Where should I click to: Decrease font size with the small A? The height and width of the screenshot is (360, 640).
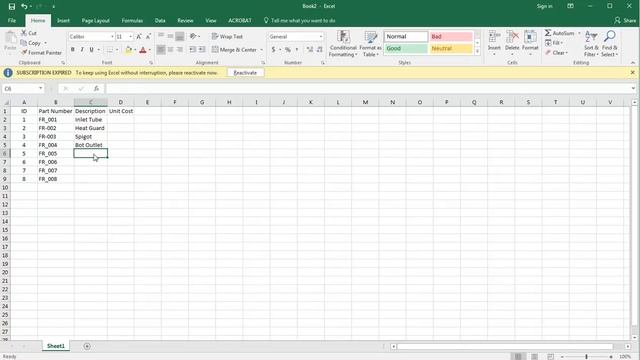tap(148, 36)
